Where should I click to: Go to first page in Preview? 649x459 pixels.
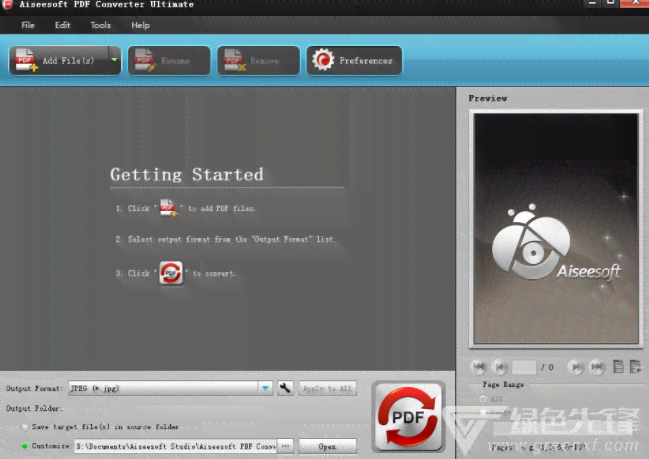click(479, 367)
